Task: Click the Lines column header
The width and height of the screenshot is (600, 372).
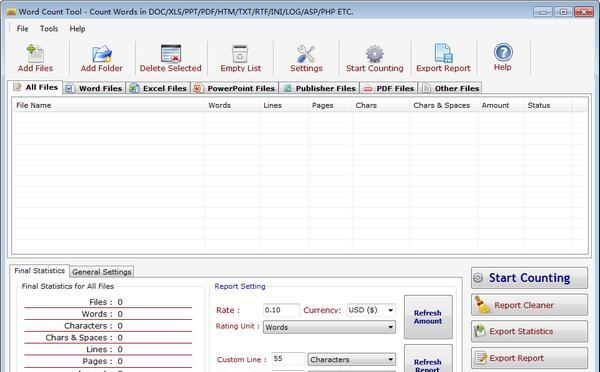Action: click(x=284, y=105)
